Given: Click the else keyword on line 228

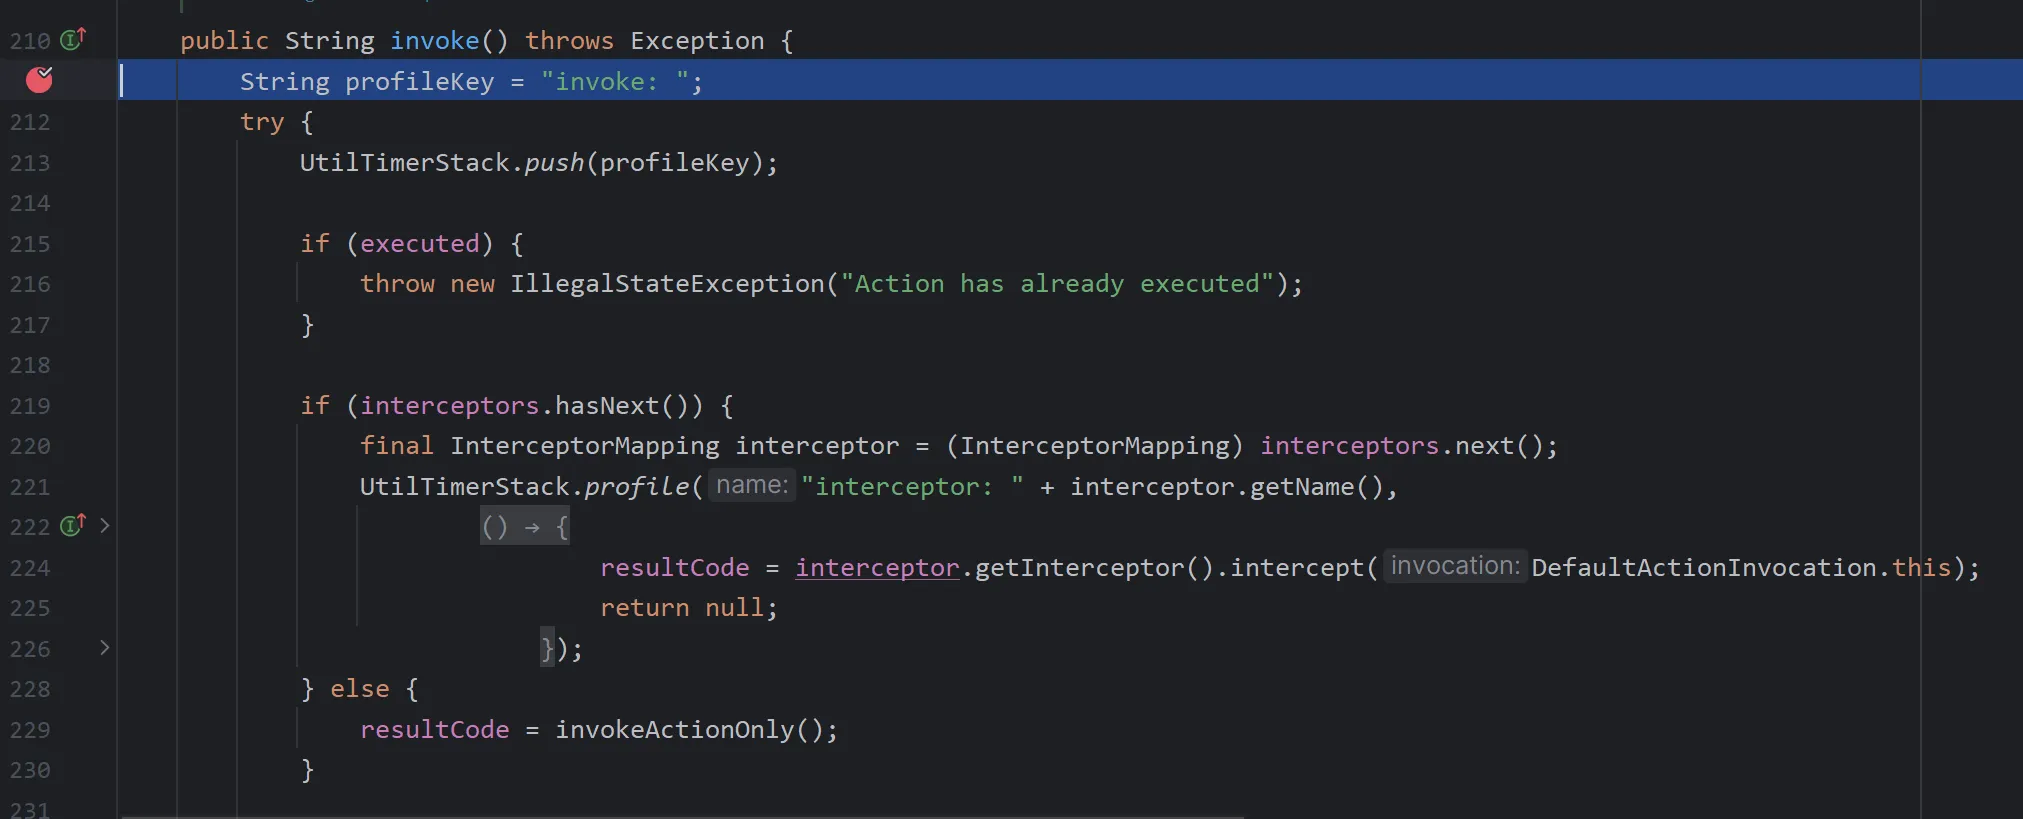Looking at the screenshot, I should pos(359,689).
